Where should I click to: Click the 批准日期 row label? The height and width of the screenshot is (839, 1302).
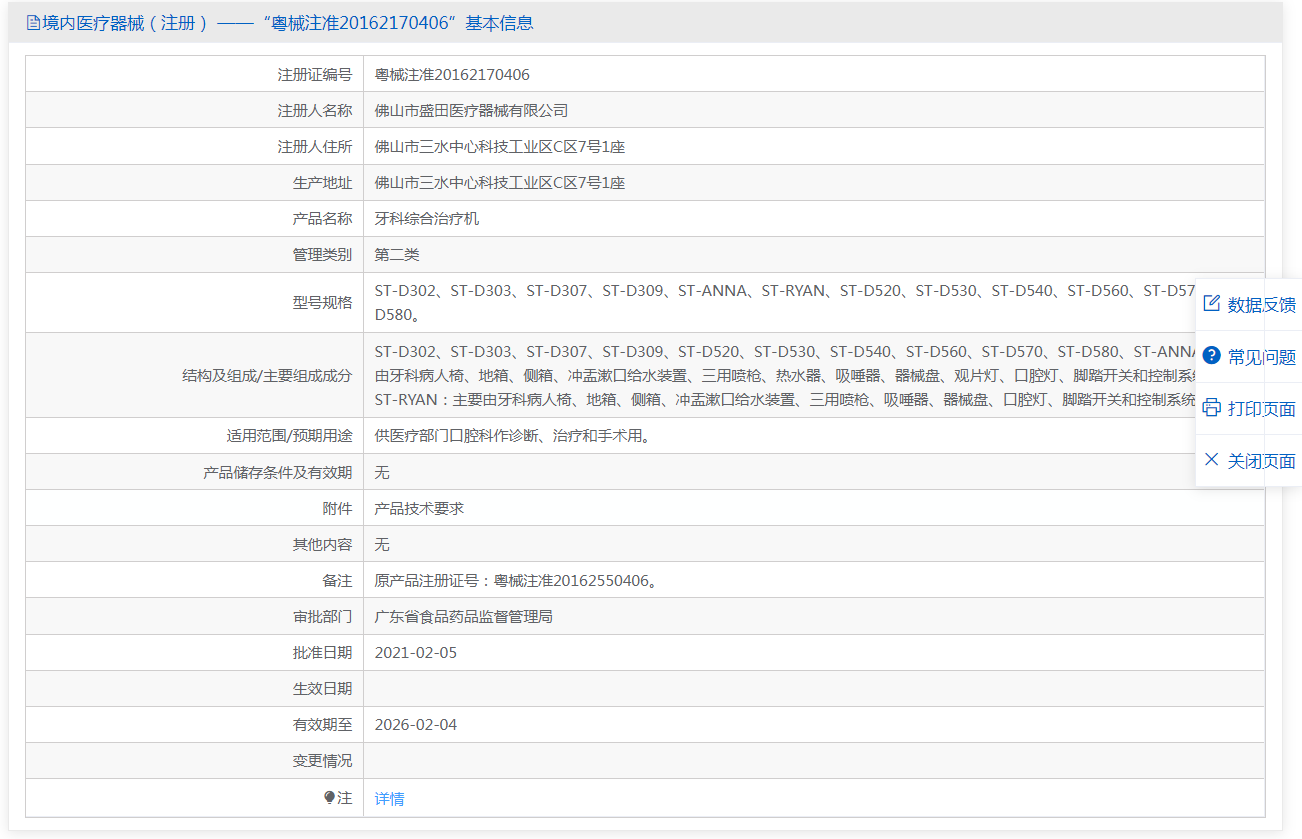point(322,652)
